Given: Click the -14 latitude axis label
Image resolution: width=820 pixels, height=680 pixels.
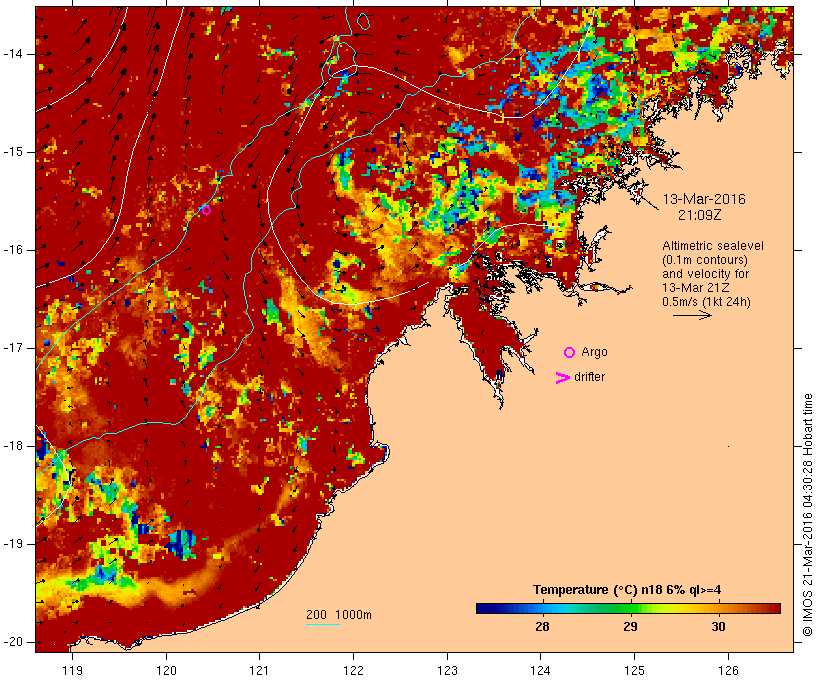Looking at the screenshot, I should (x=13, y=54).
